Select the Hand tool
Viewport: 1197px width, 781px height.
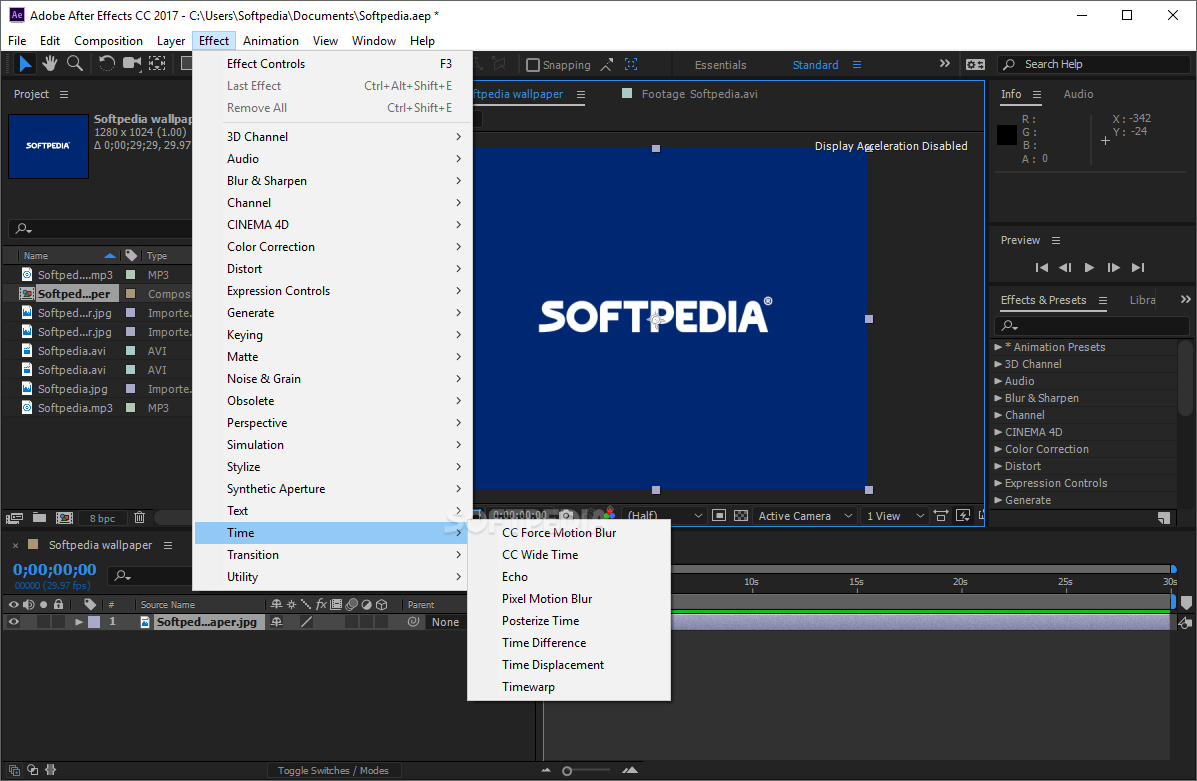pyautogui.click(x=50, y=63)
